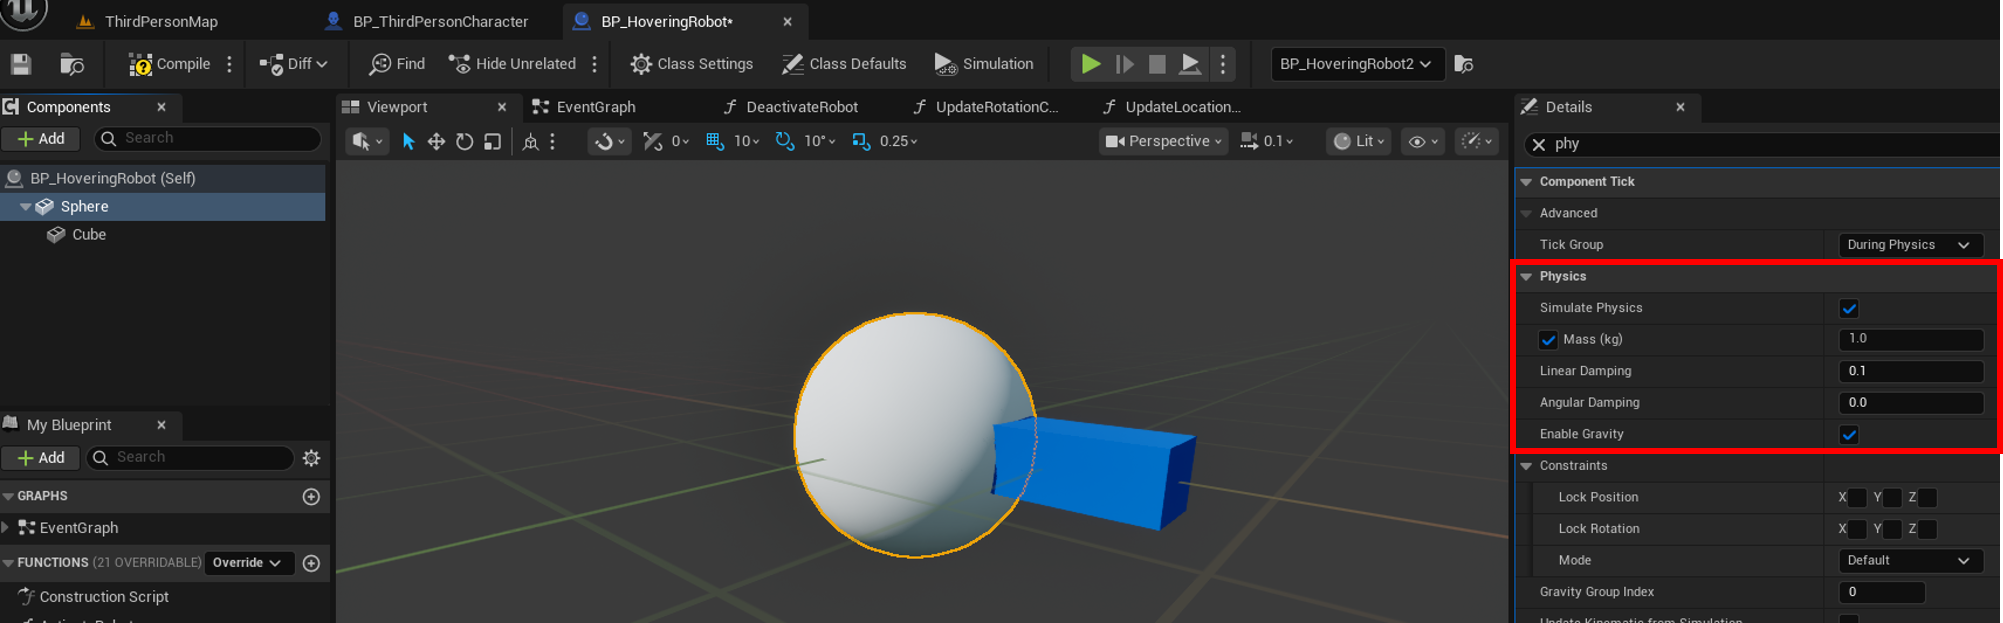2003x623 pixels.
Task: Toggle the Simulate Physics checkbox
Action: (x=1848, y=308)
